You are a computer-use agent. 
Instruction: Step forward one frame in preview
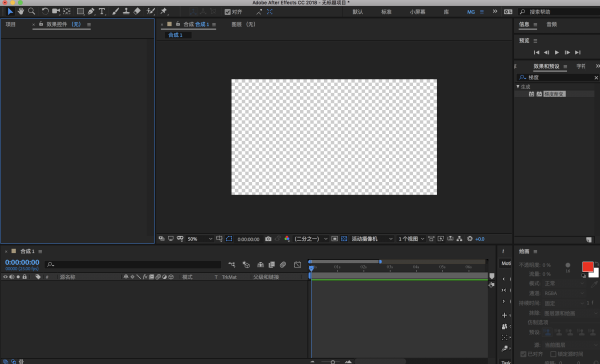coord(567,52)
